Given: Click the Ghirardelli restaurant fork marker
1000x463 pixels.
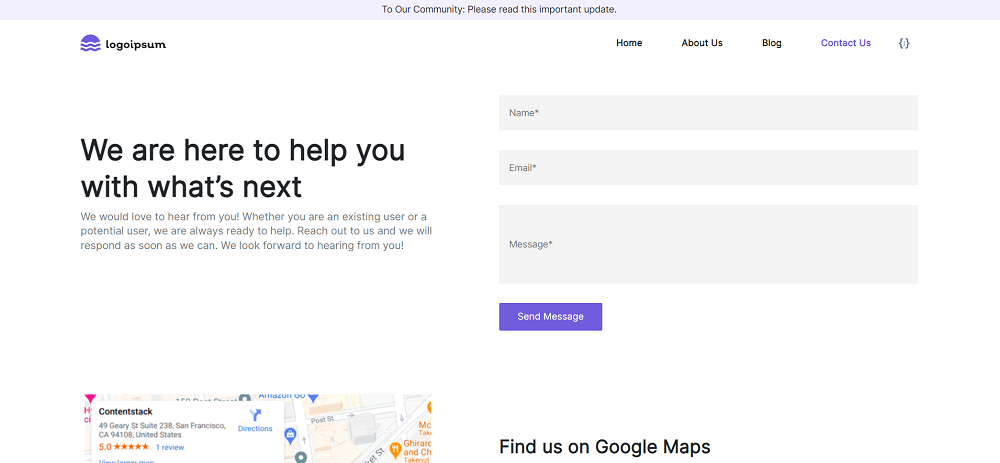Looking at the screenshot, I should [x=395, y=448].
